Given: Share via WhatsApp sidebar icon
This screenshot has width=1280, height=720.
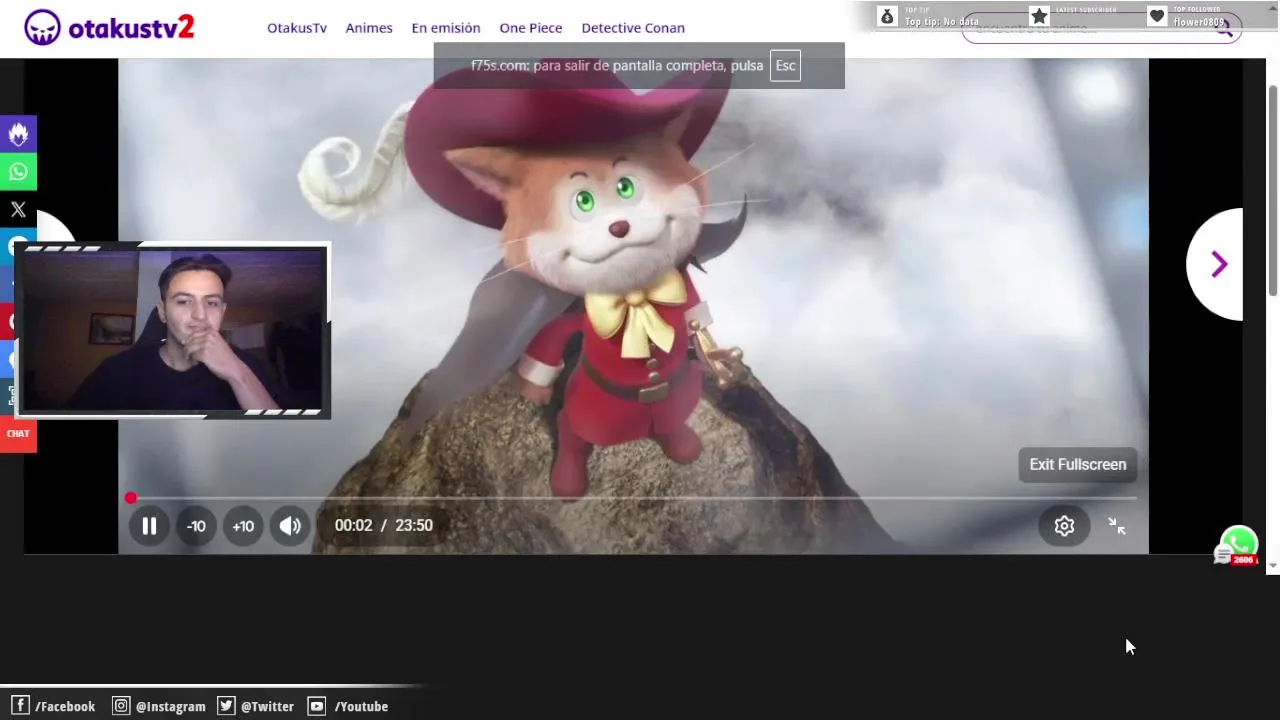Looking at the screenshot, I should tap(18, 172).
